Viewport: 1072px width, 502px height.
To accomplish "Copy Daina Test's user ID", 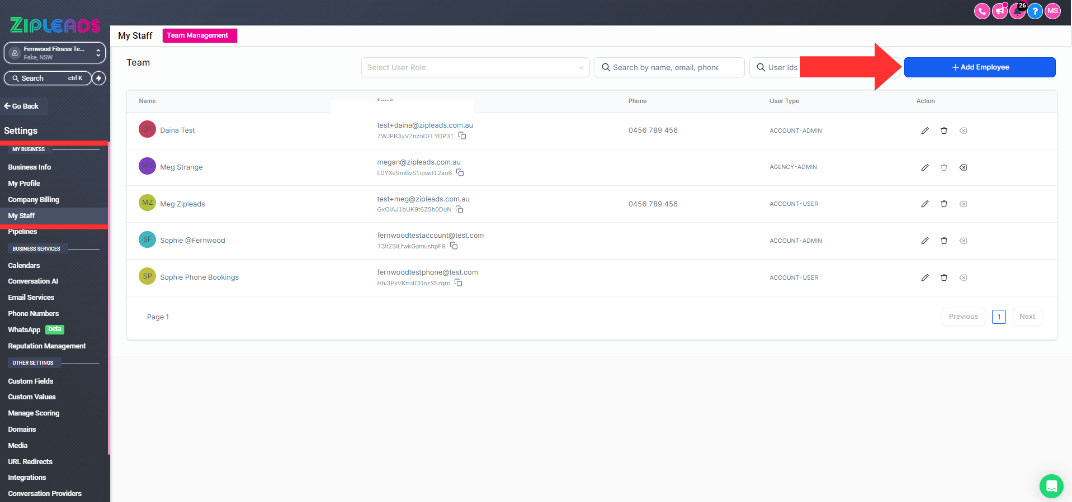I will (462, 136).
